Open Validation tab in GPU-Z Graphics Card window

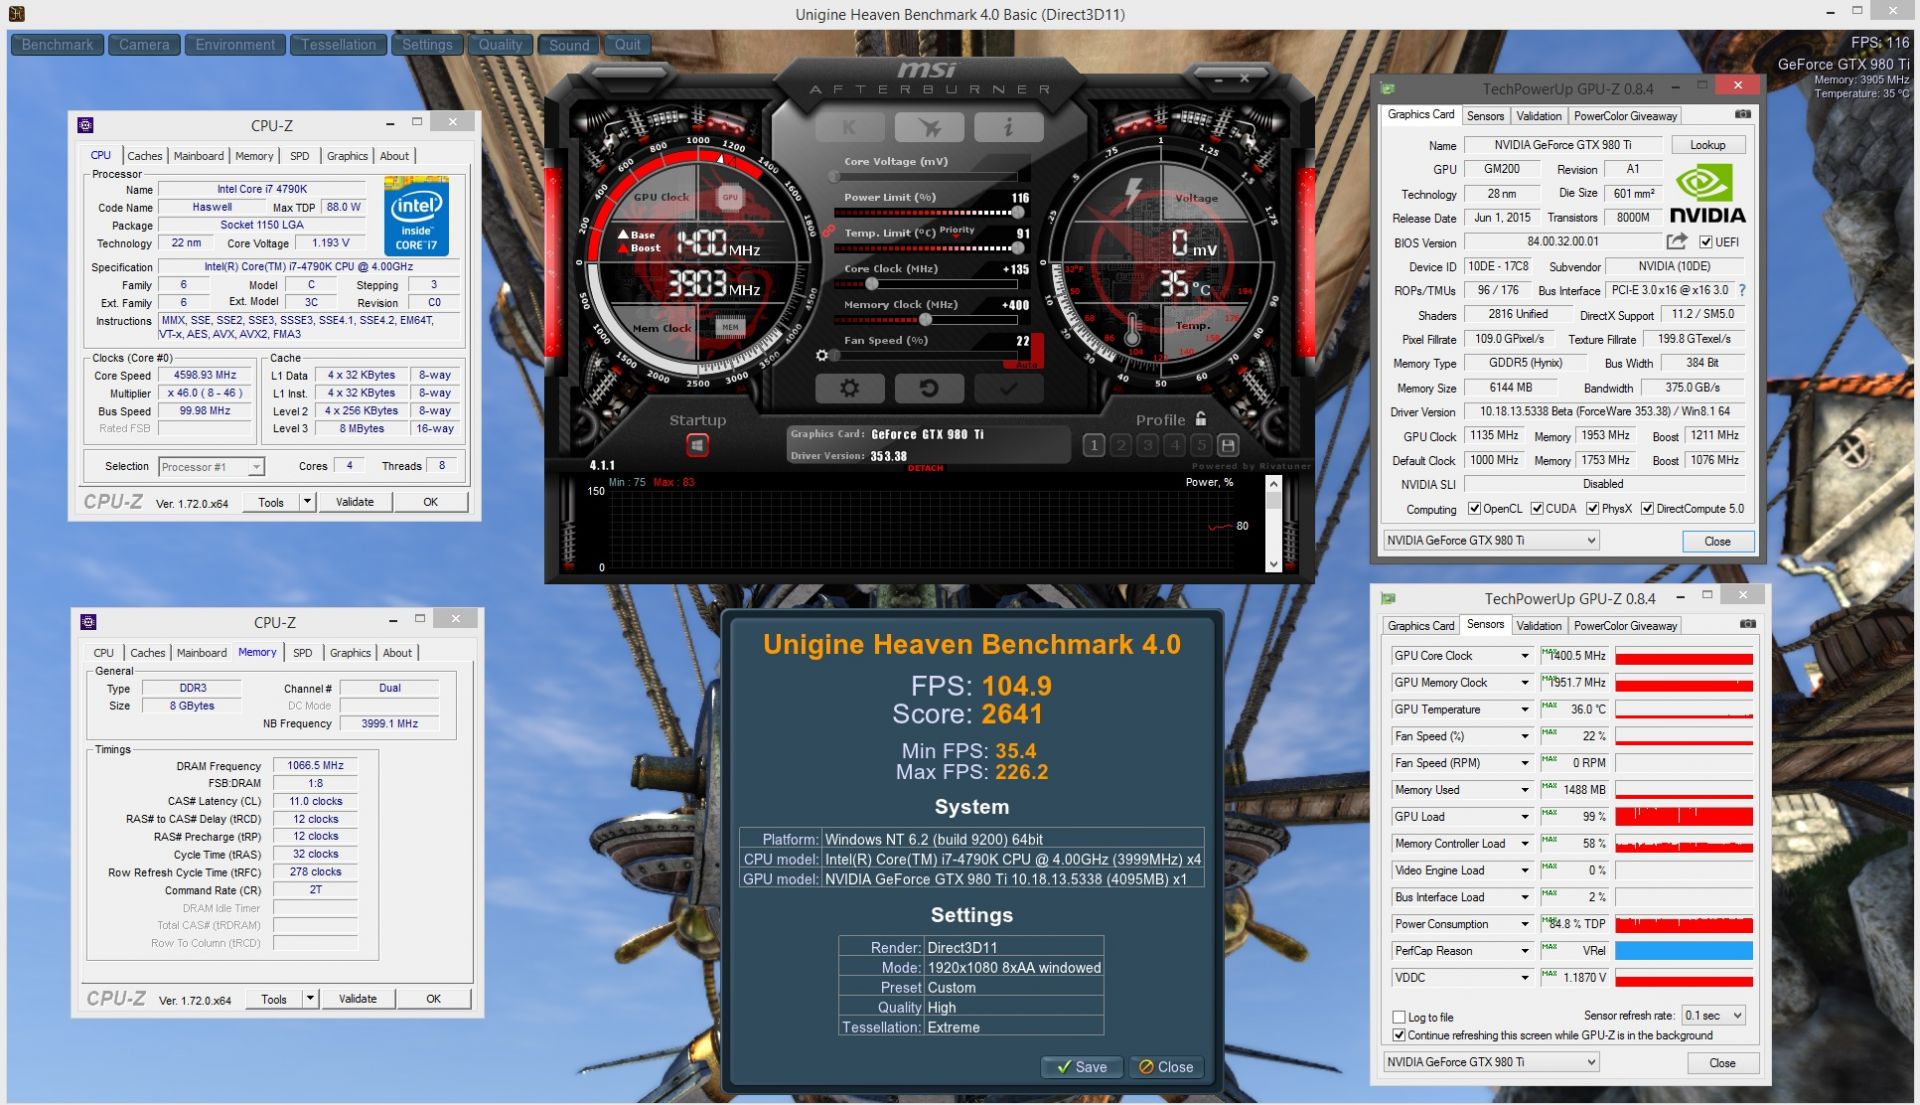(x=1538, y=116)
